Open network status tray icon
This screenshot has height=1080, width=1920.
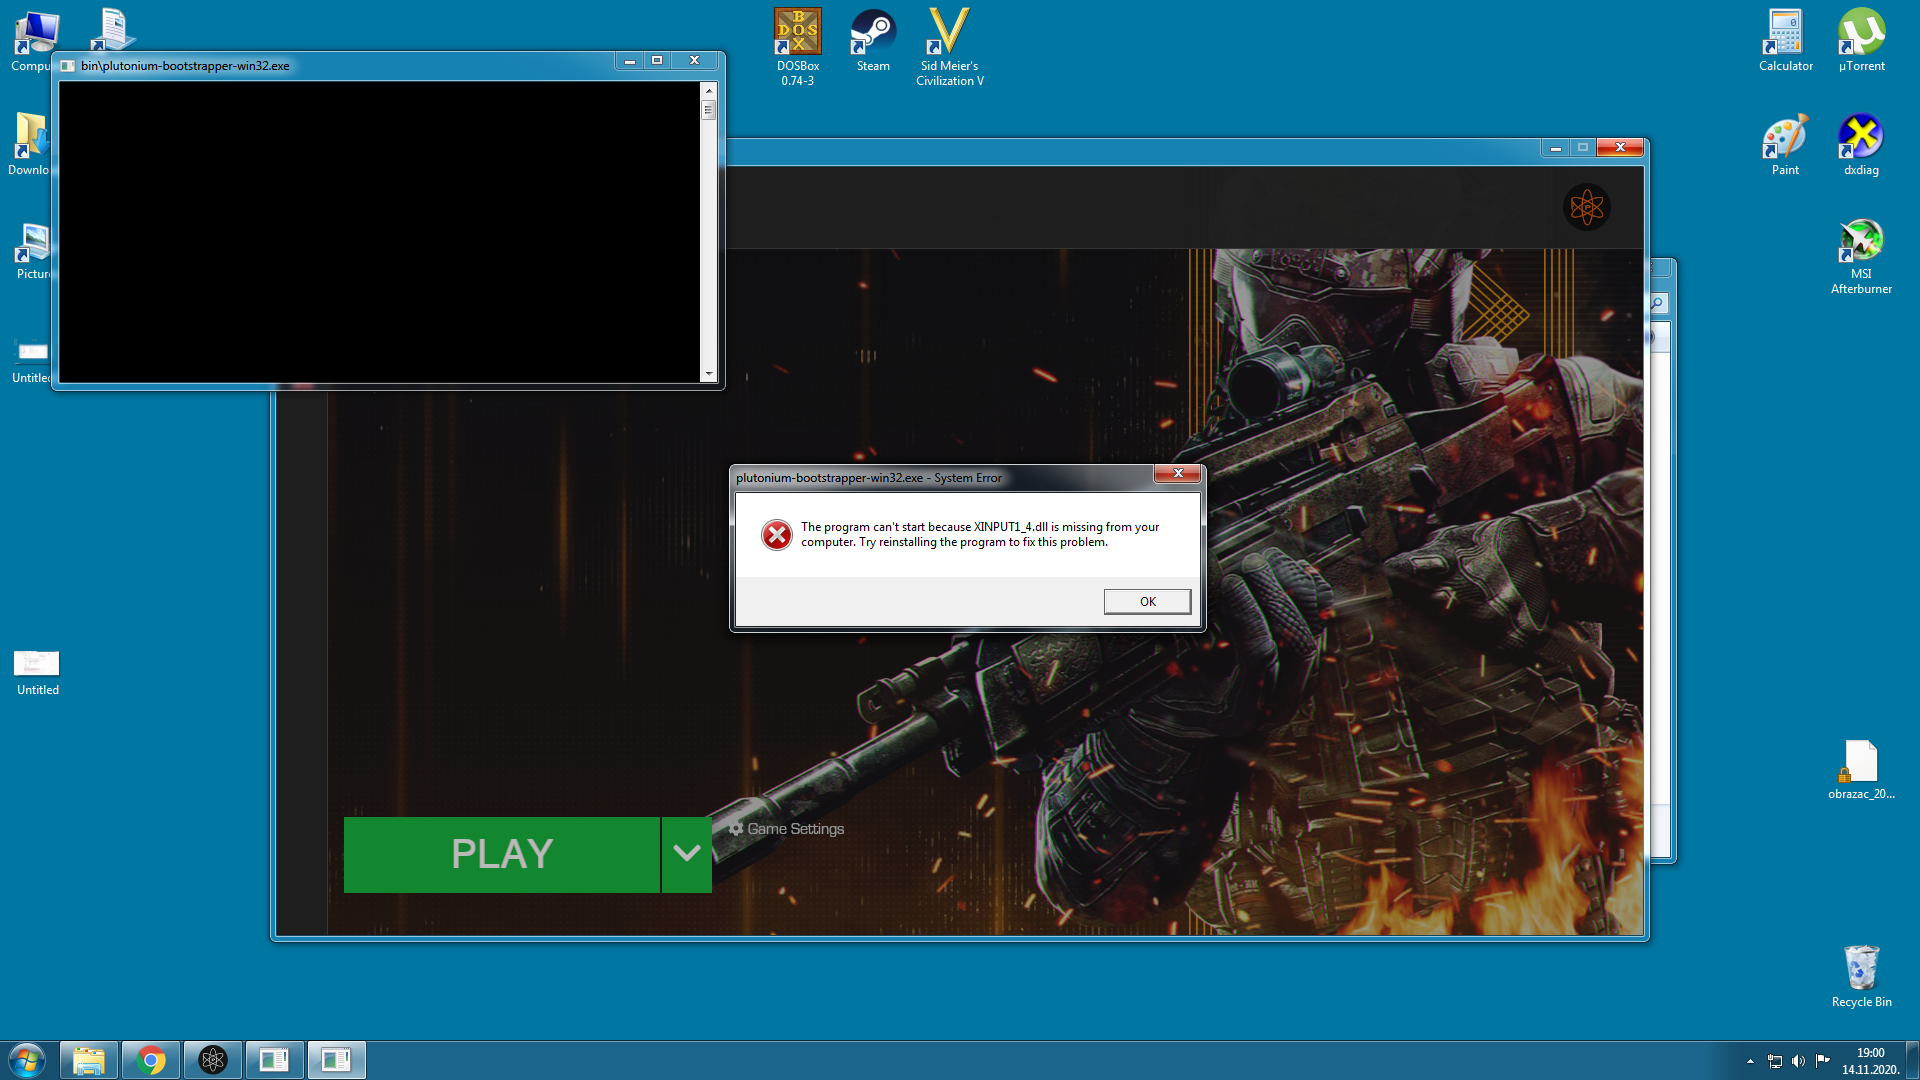1775,1061
